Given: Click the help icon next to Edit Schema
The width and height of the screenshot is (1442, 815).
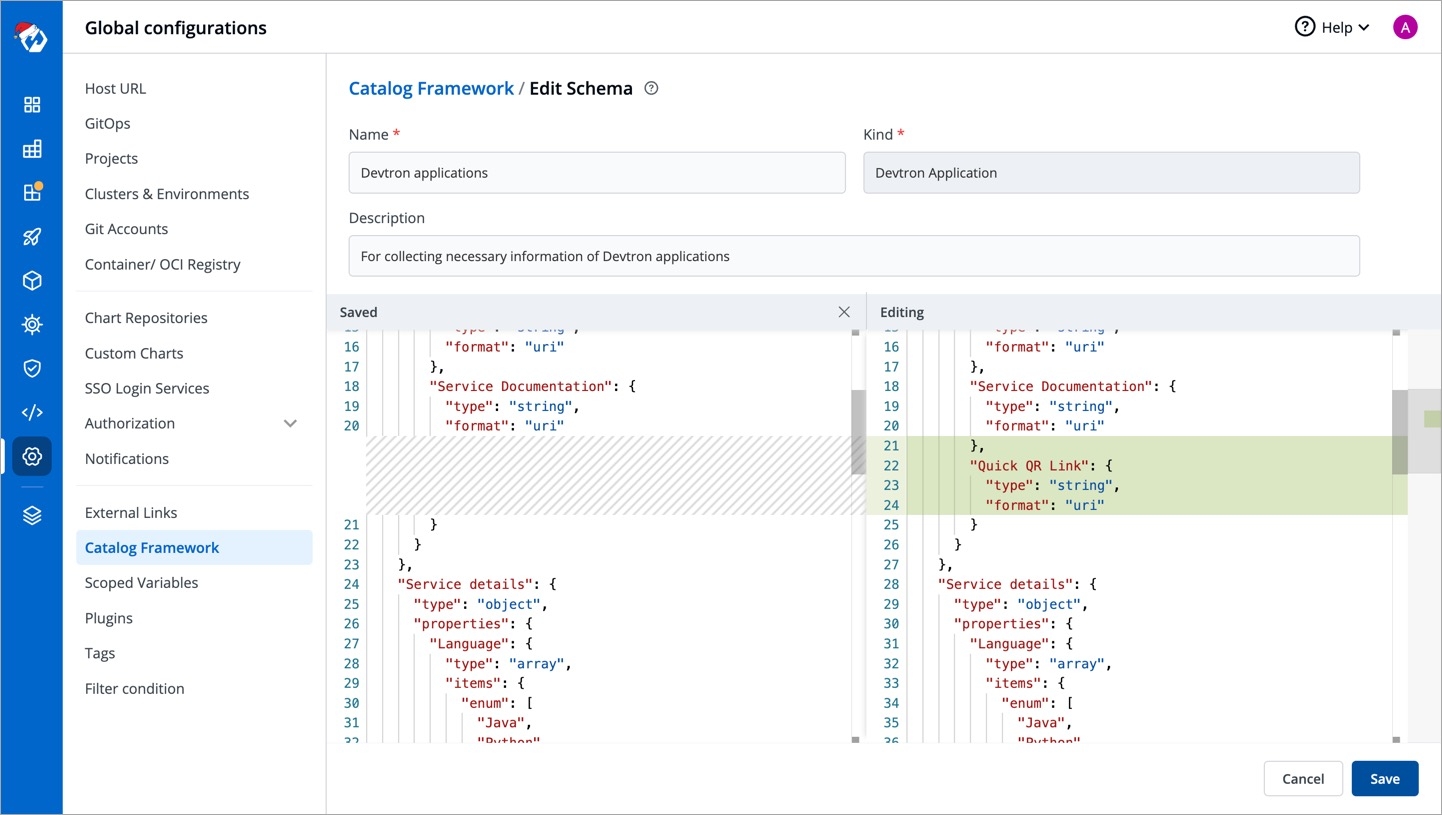Looking at the screenshot, I should pos(651,88).
